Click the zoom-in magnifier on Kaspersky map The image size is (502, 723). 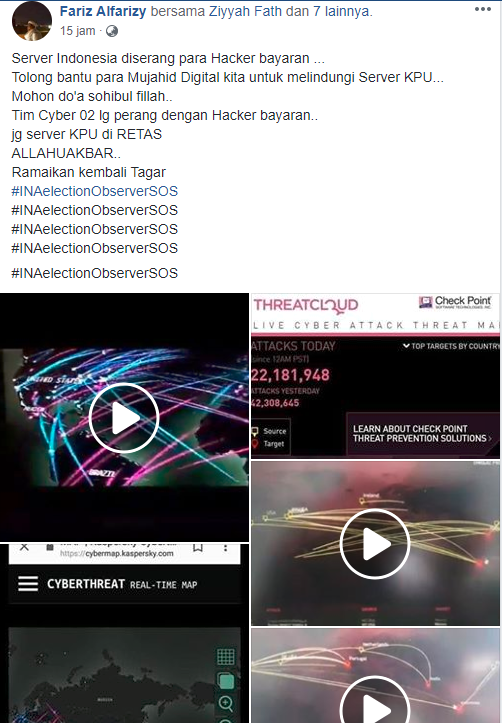(225, 703)
